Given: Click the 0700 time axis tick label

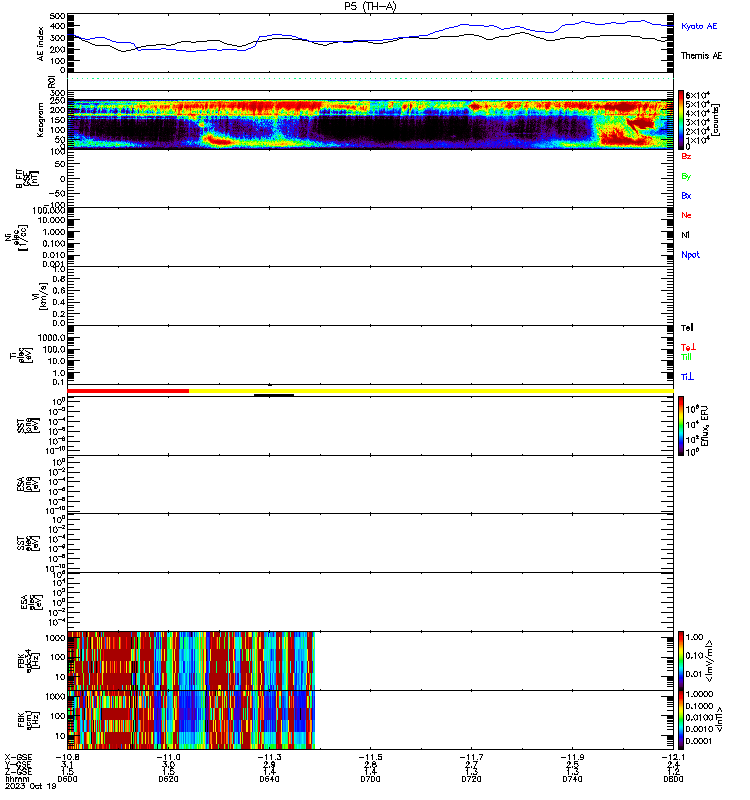Looking at the screenshot, I should point(370,779).
